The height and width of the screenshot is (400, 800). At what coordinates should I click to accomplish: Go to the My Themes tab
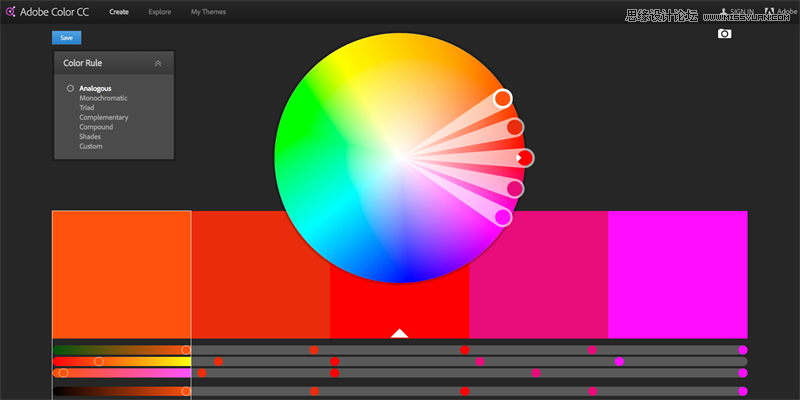pyautogui.click(x=208, y=12)
